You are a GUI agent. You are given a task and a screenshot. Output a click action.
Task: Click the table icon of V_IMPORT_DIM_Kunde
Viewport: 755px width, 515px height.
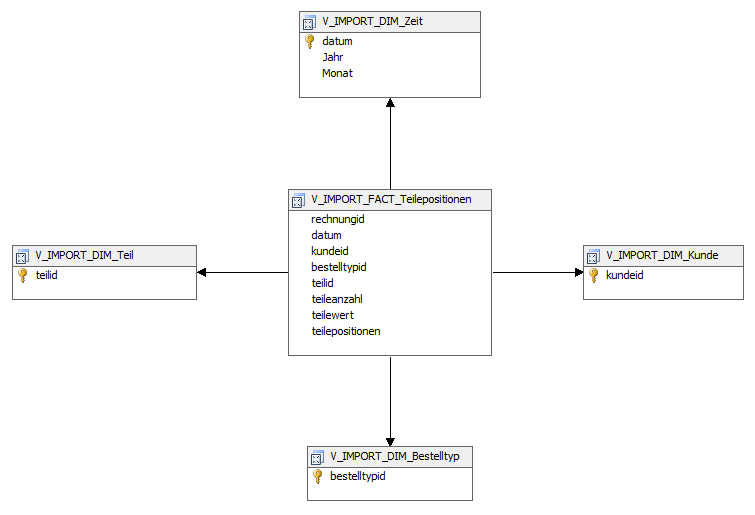[x=593, y=255]
